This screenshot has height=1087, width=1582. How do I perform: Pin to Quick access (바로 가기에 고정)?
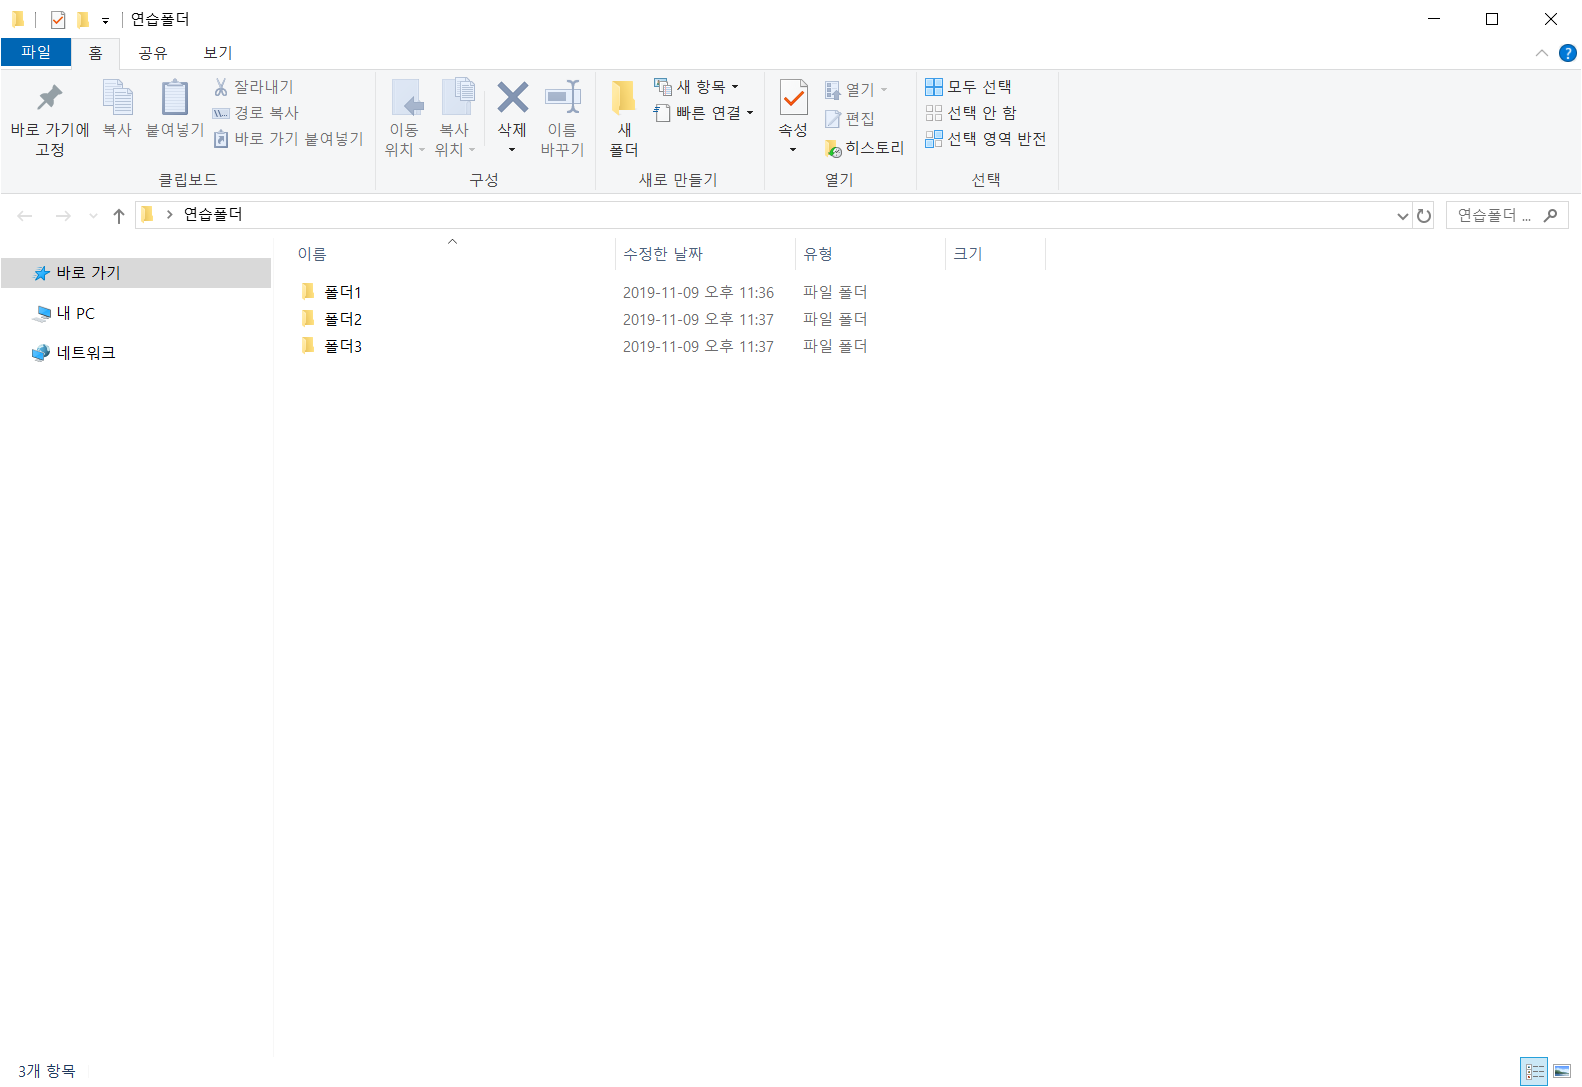49,118
